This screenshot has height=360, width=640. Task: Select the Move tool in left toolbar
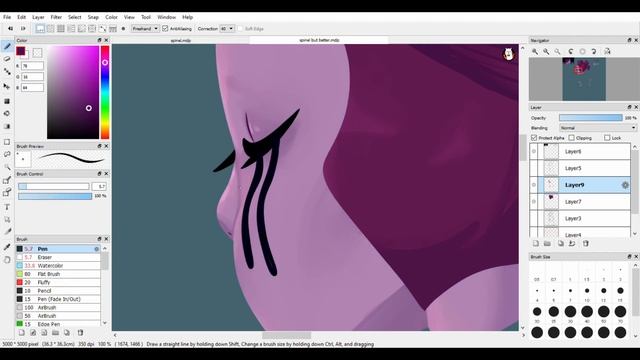pos(7,87)
